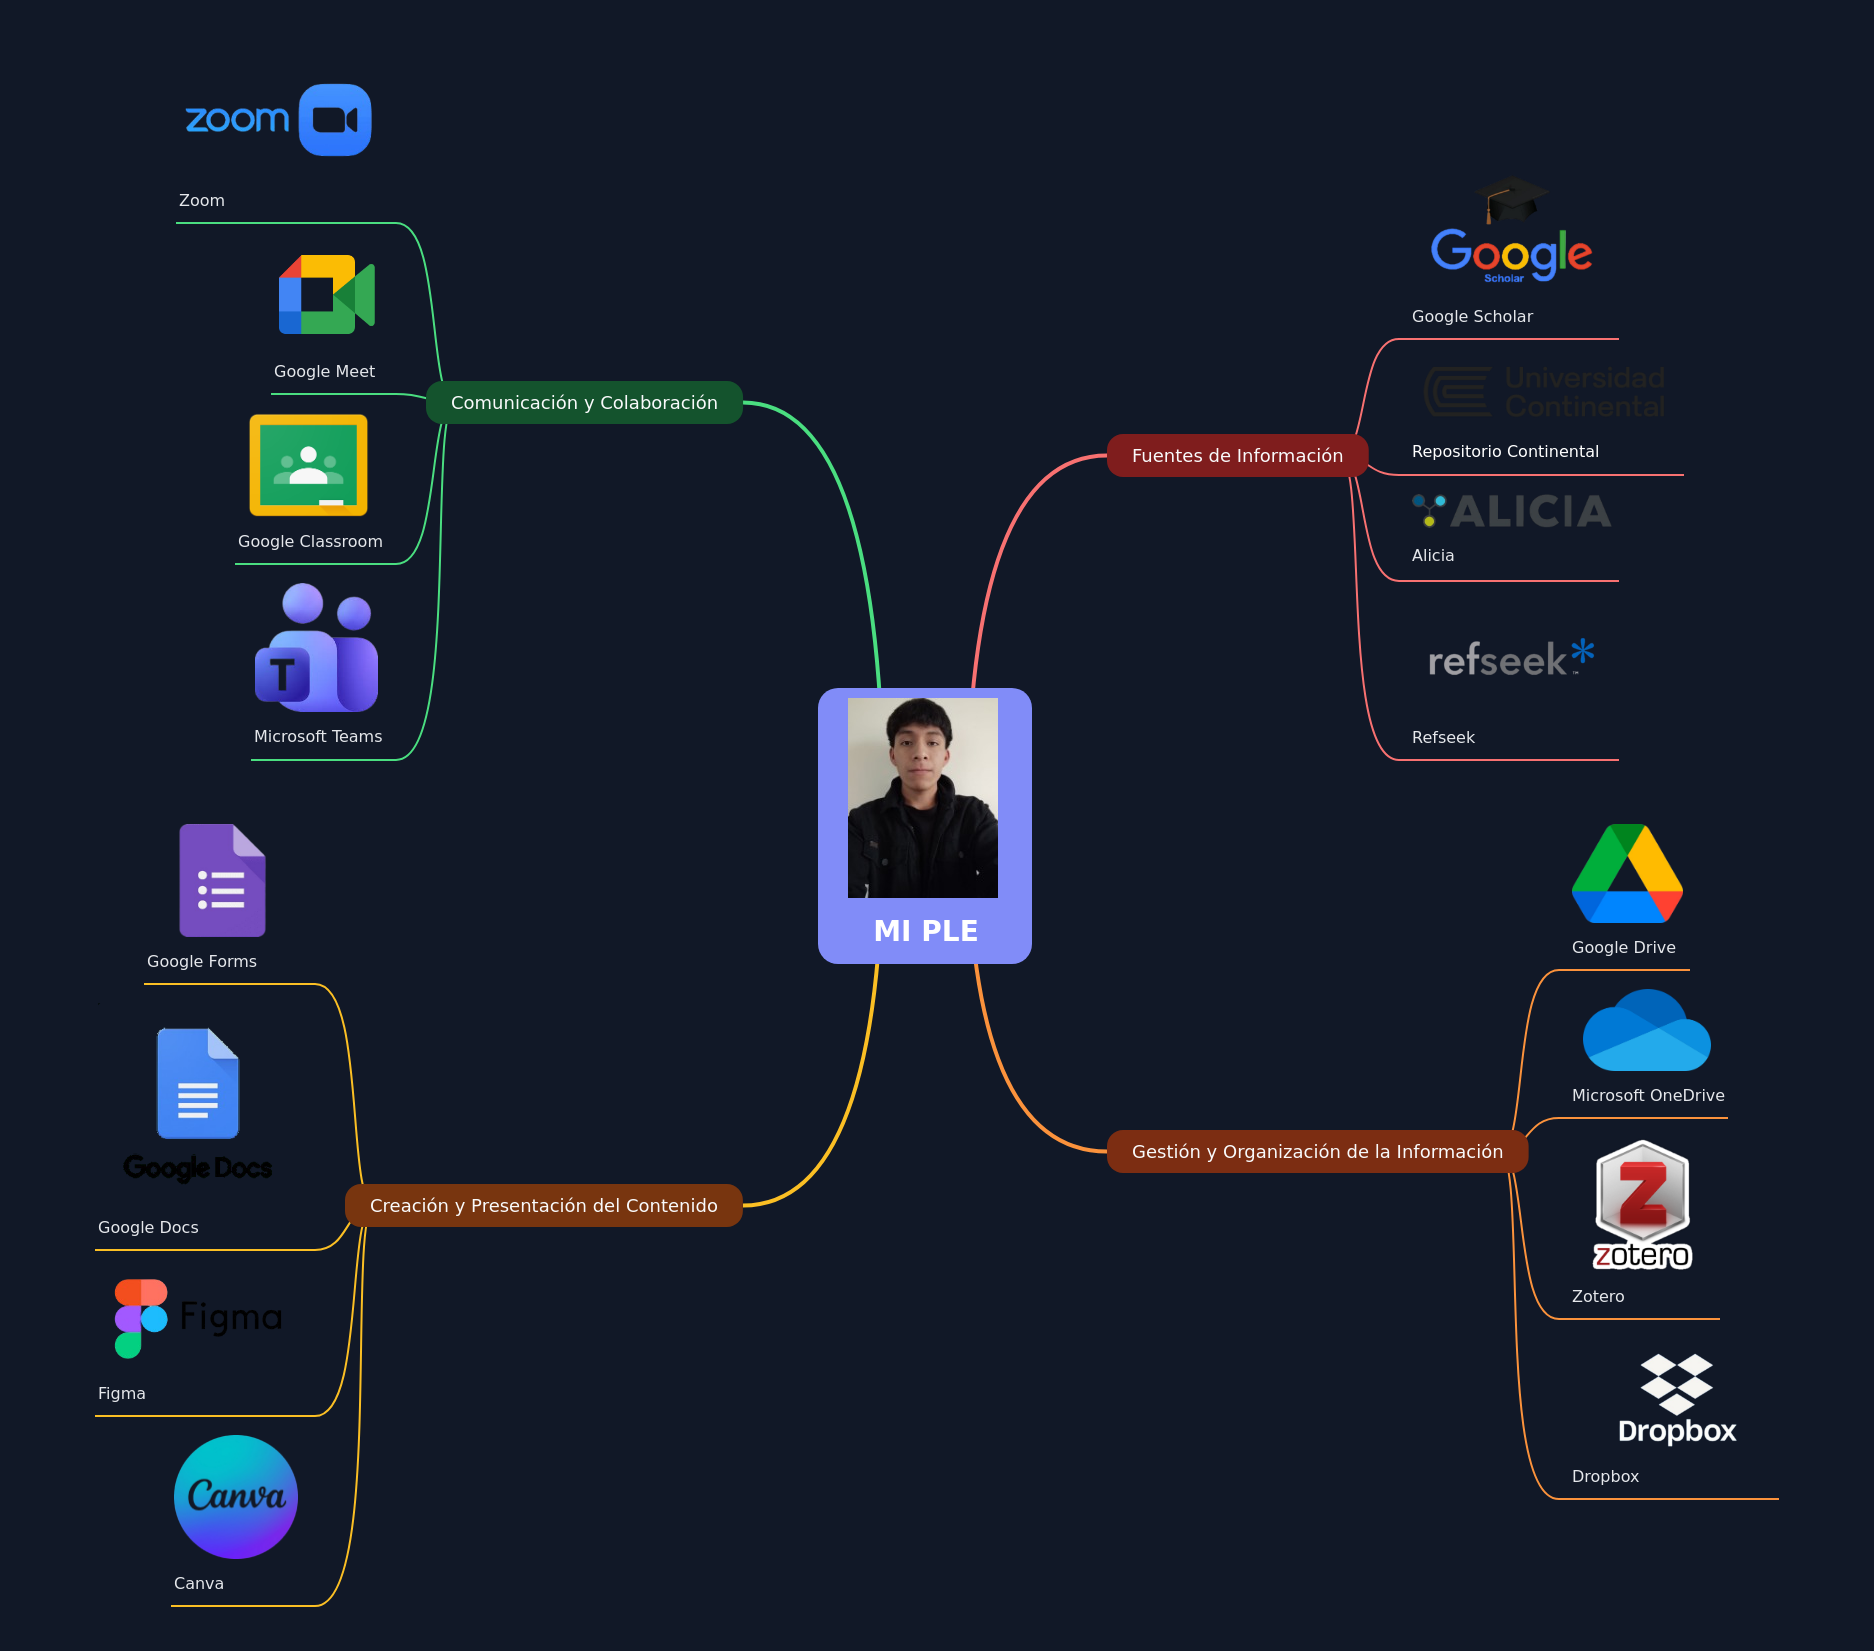This screenshot has width=1874, height=1651.
Task: Click the Fuentes de Información node
Action: [x=1237, y=455]
